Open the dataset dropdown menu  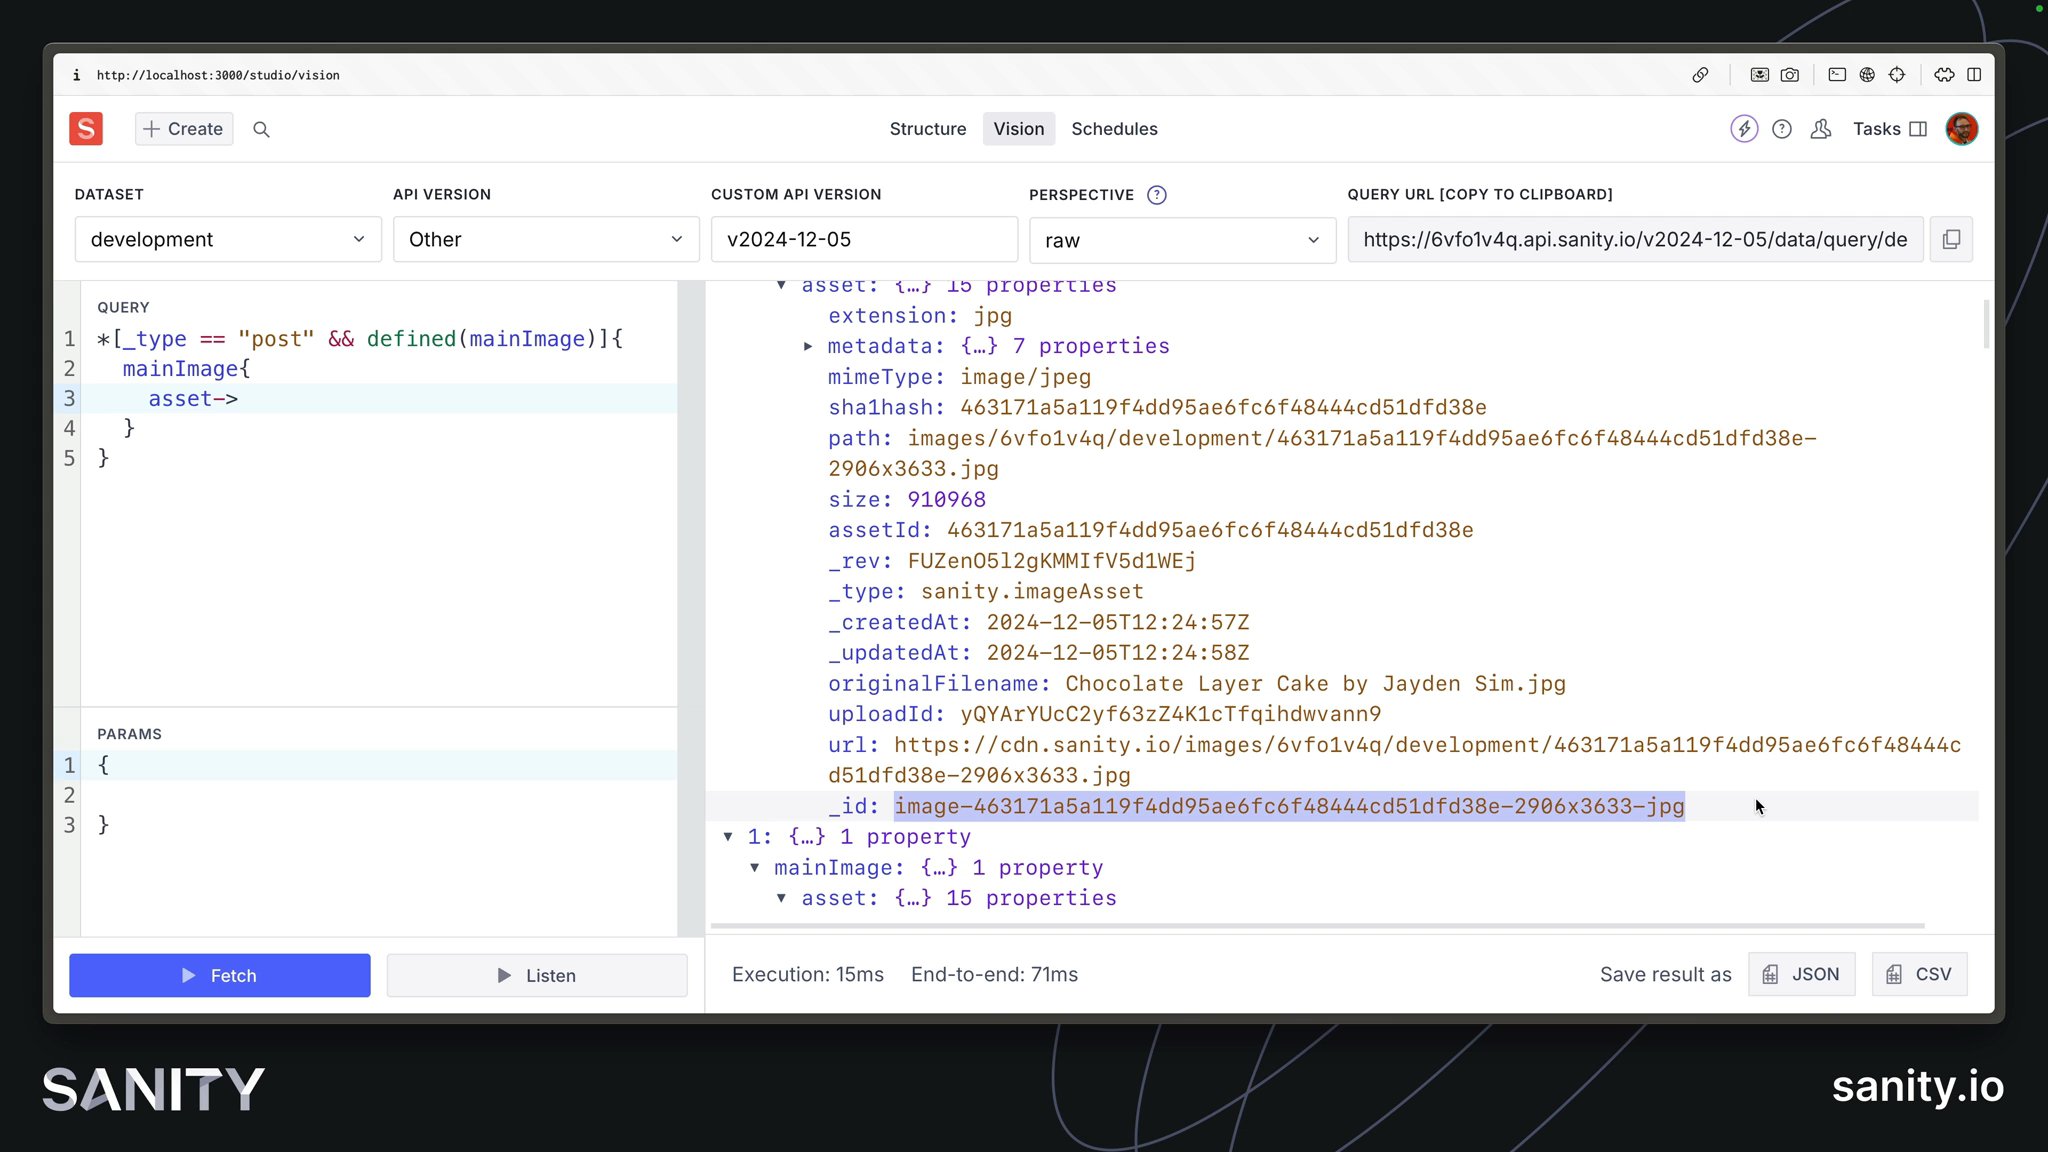pos(224,239)
